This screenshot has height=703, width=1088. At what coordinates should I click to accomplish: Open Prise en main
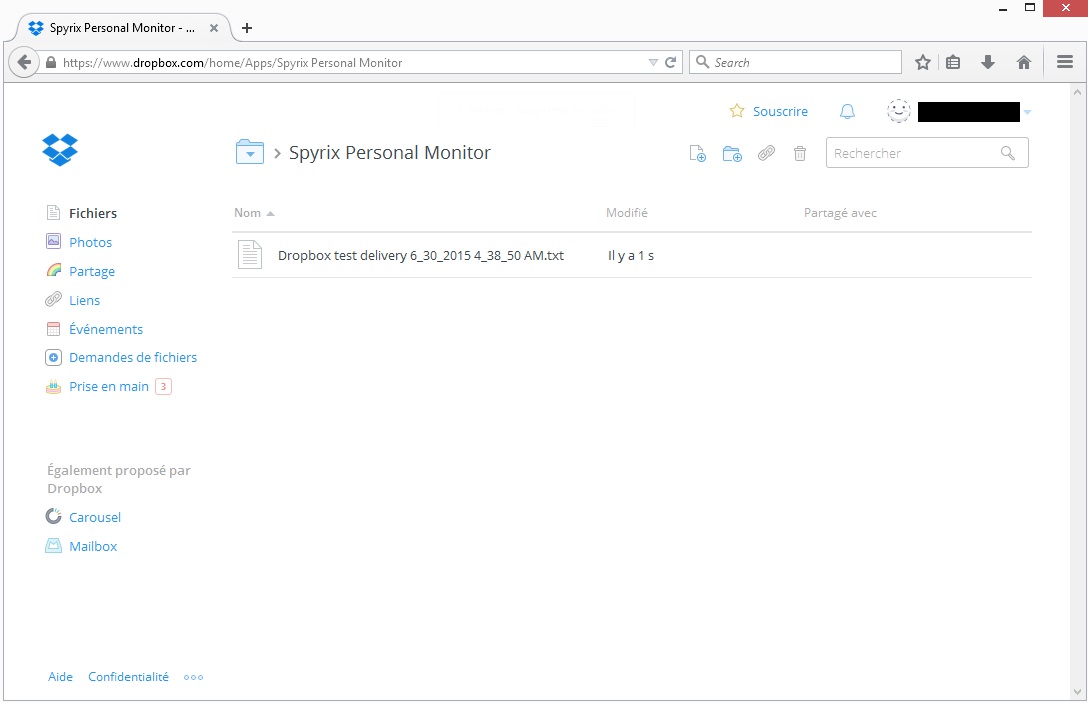click(x=109, y=387)
